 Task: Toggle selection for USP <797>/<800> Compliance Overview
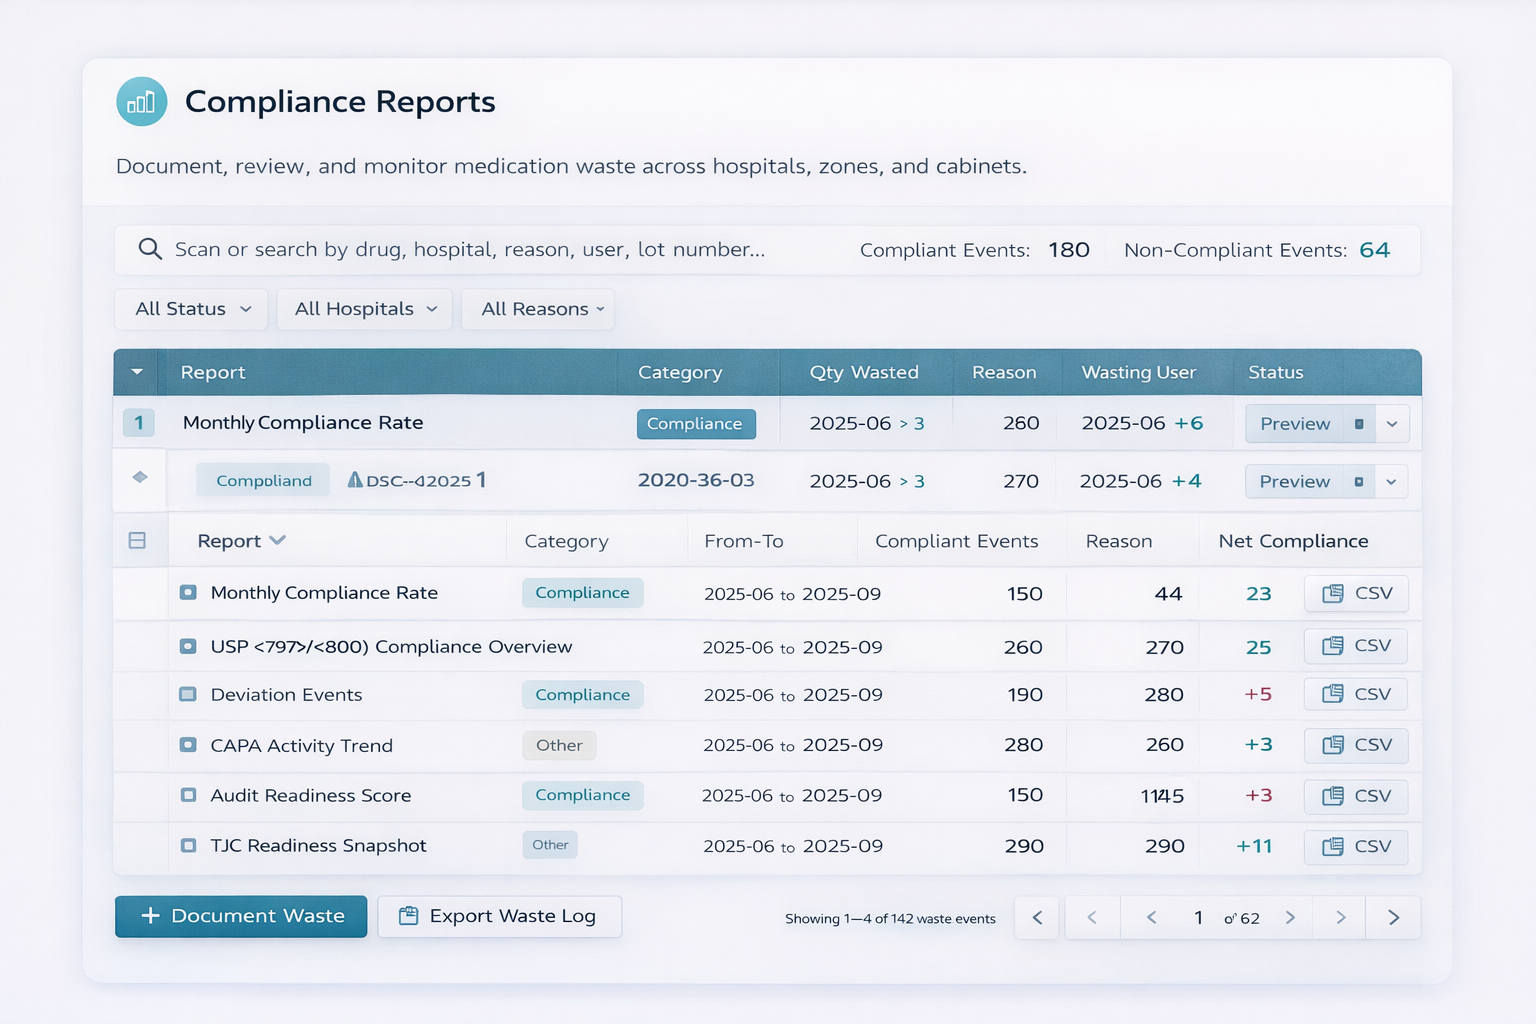187,646
